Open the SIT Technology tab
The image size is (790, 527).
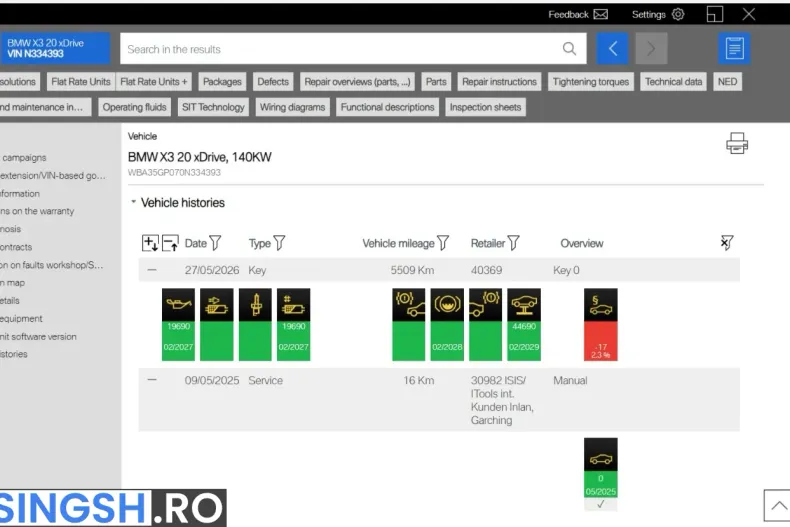(213, 107)
